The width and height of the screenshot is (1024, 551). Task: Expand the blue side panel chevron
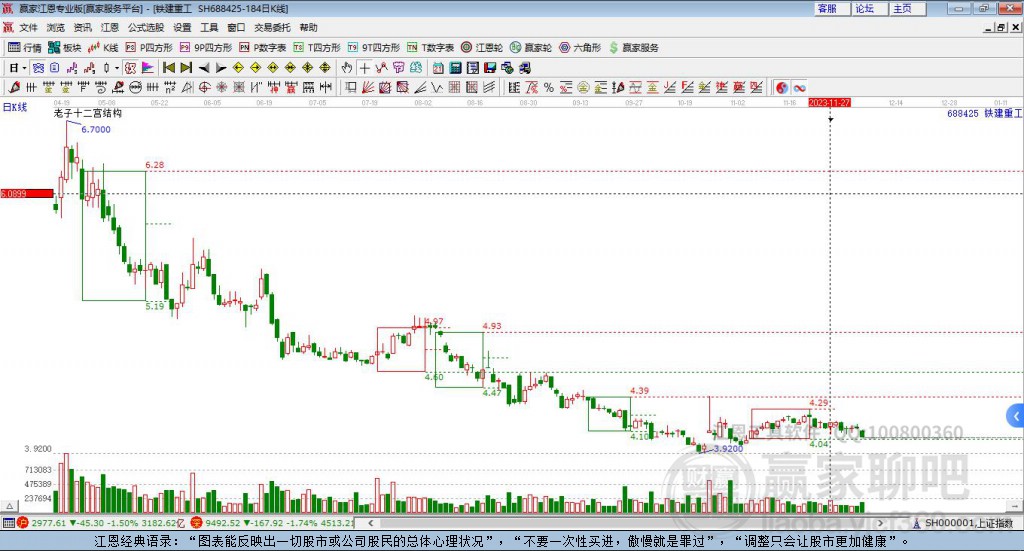click(x=1016, y=415)
